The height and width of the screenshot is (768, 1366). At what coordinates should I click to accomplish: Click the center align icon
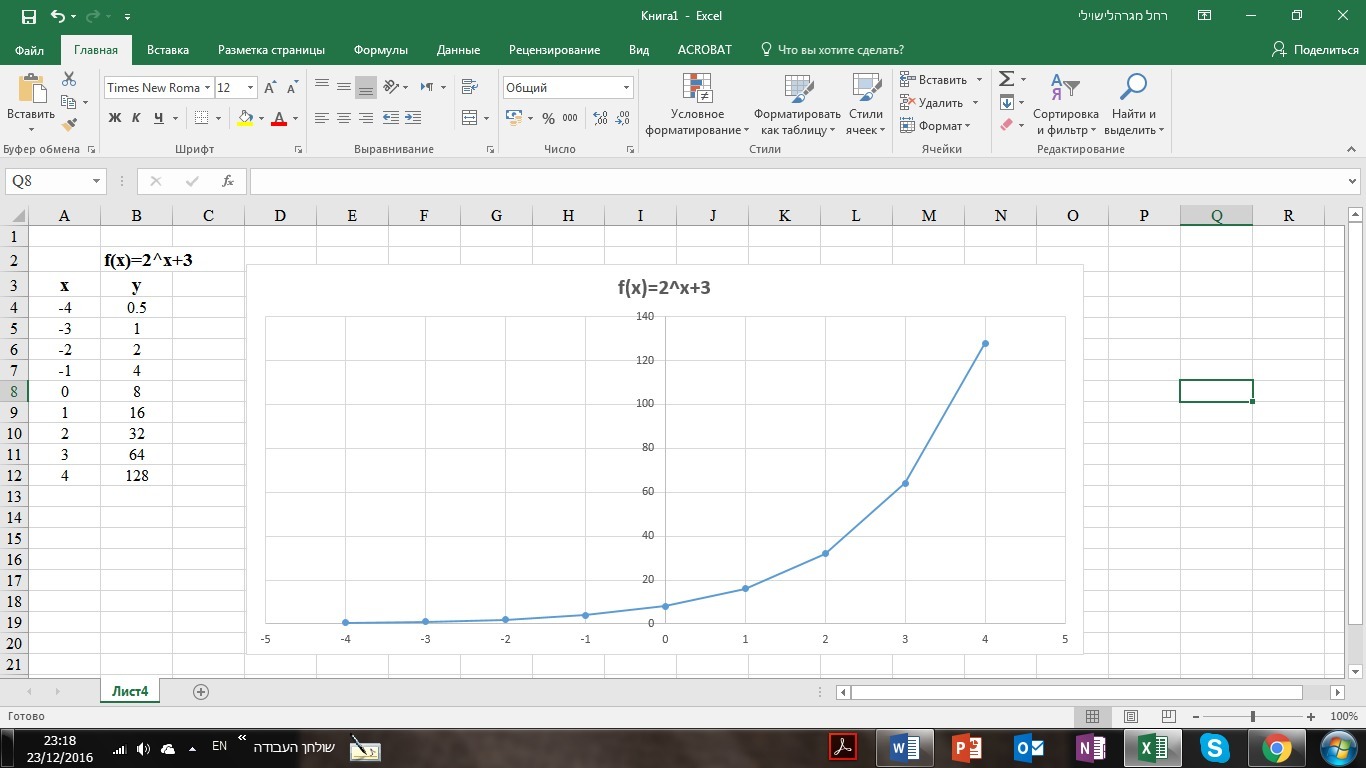click(344, 118)
